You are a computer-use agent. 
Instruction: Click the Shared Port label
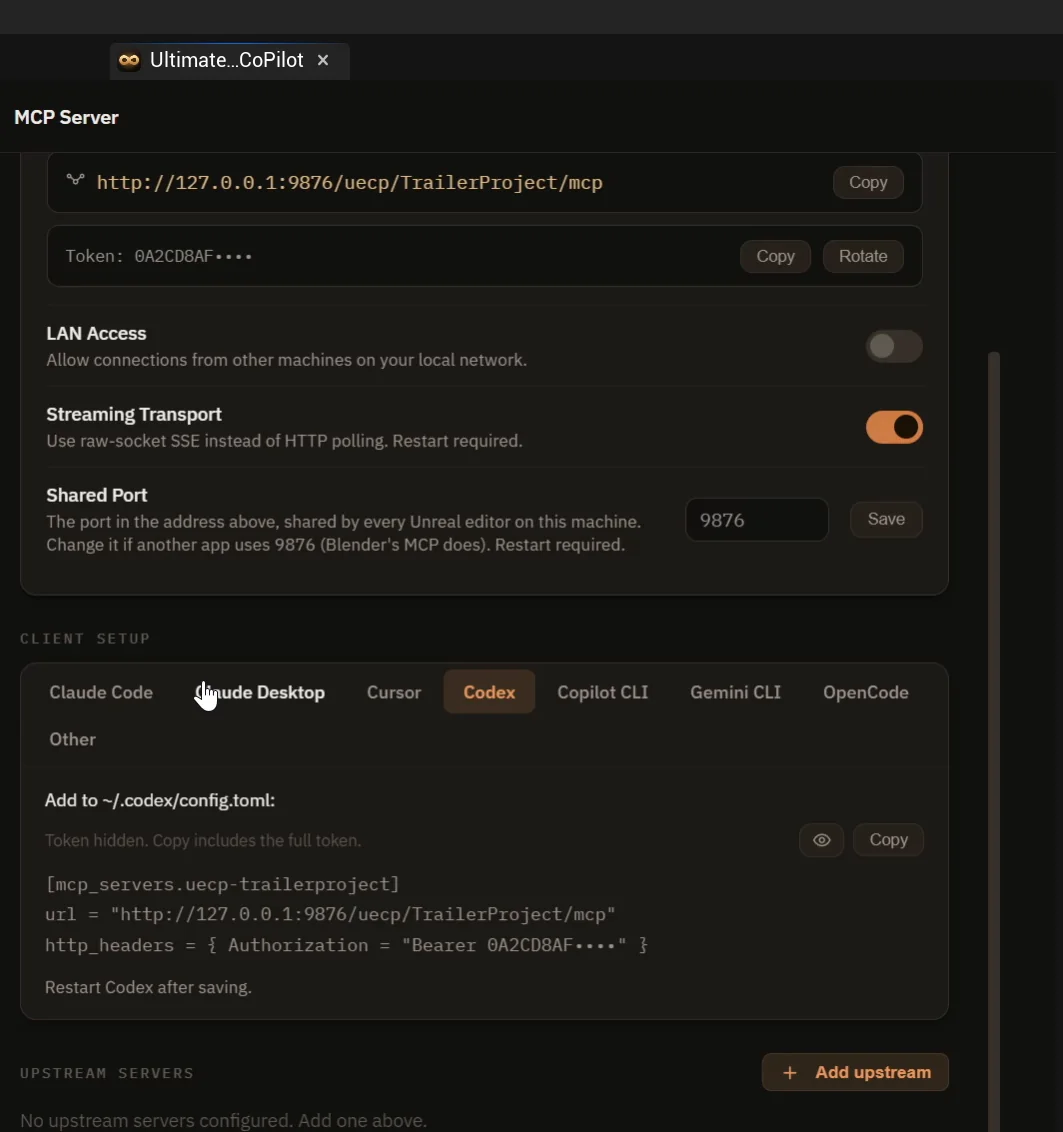click(x=97, y=495)
